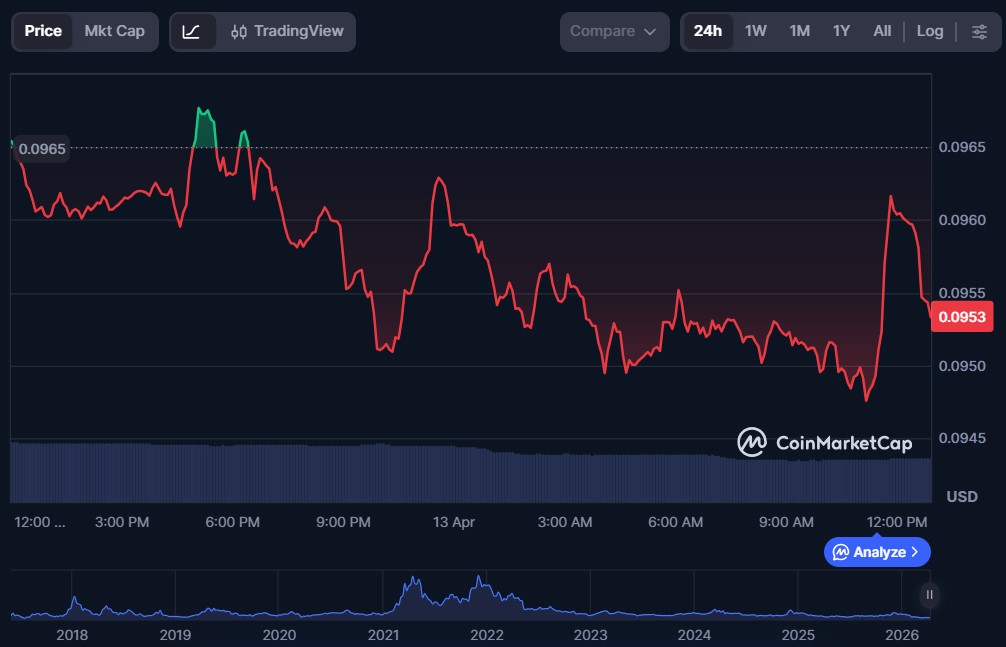Click the red 0.0953 current price tag

pos(961,317)
